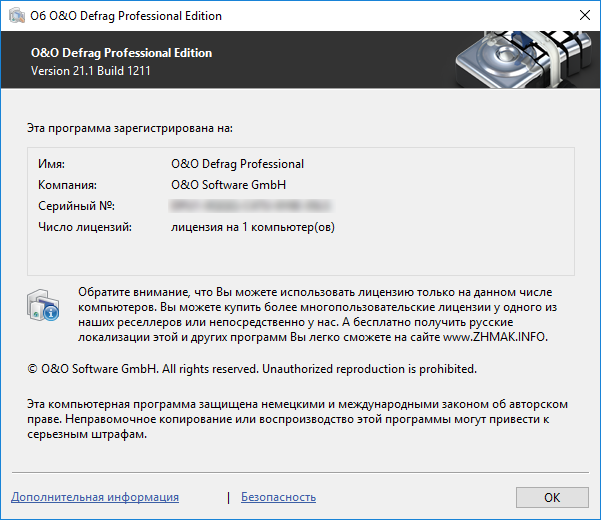Click the blurred serial number value

click(x=250, y=206)
